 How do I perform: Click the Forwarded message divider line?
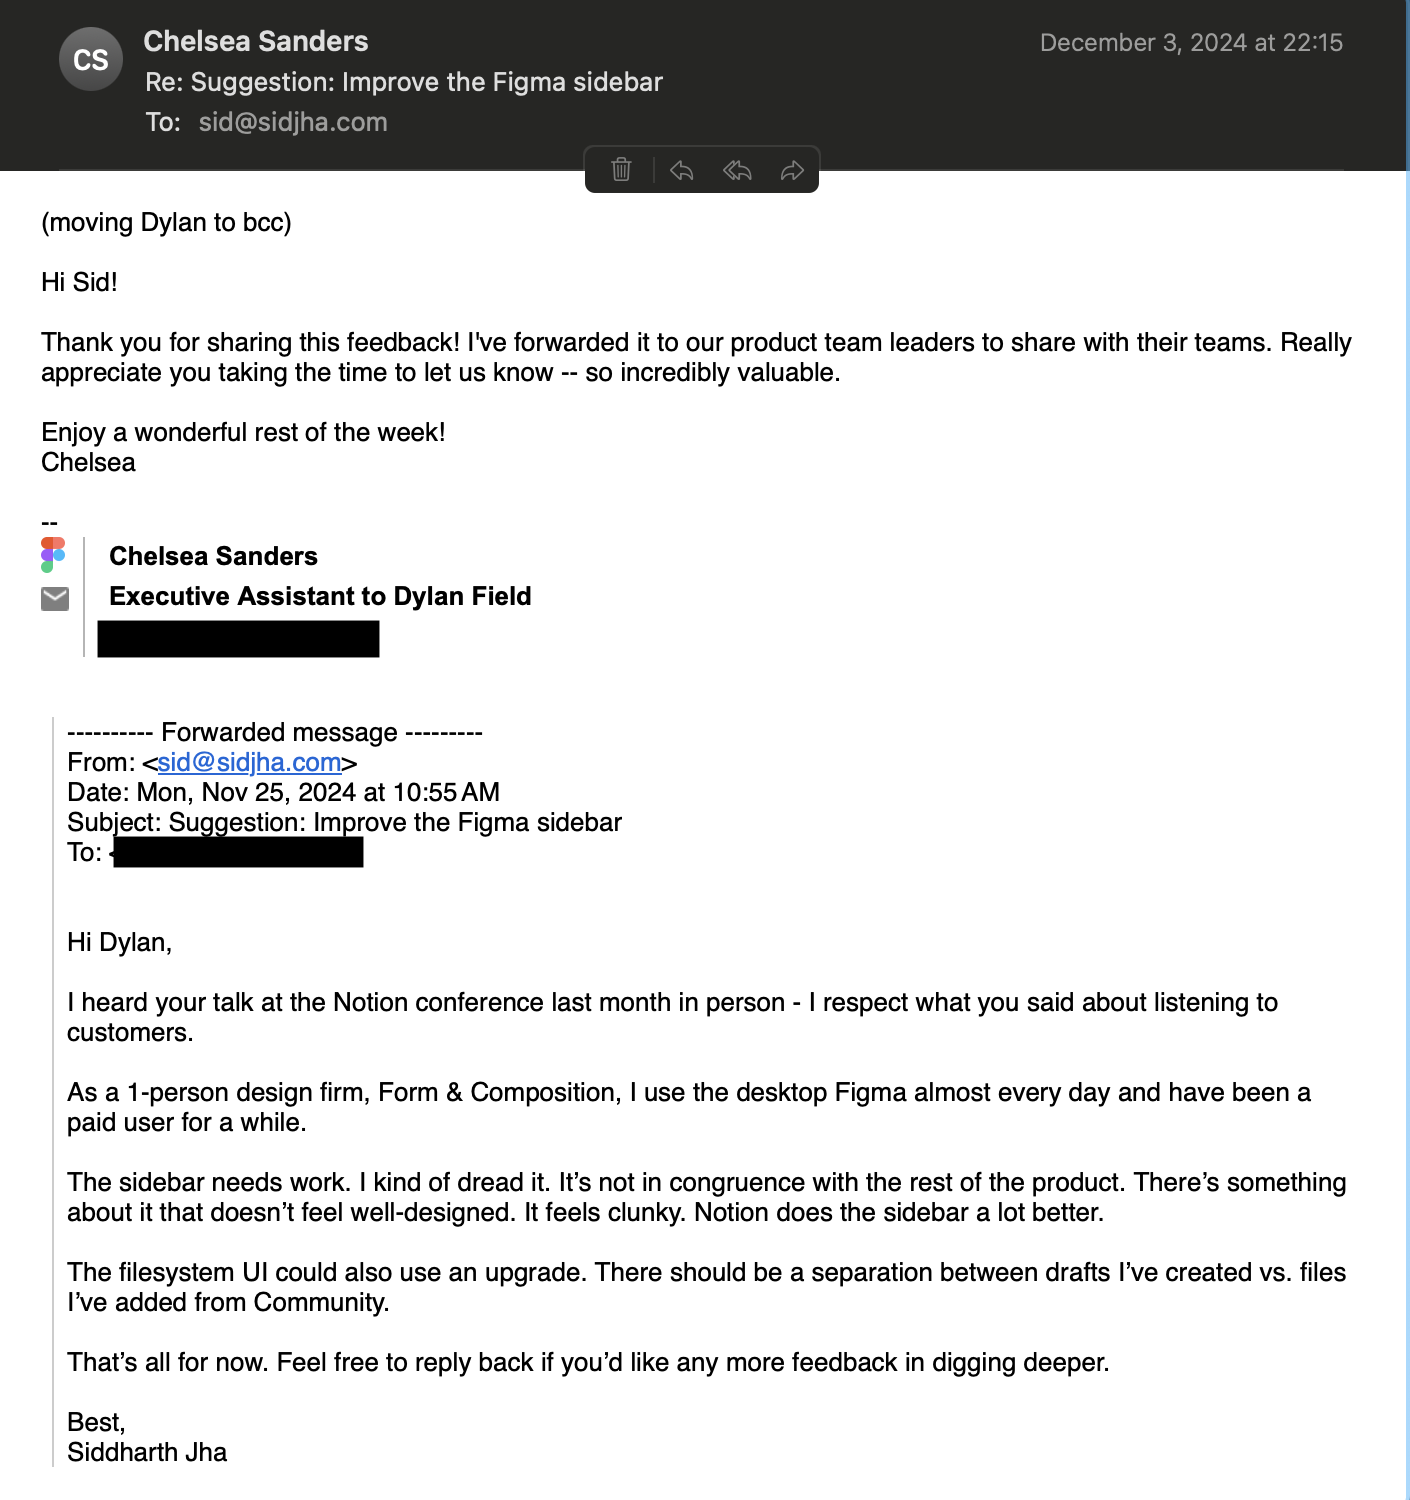click(x=275, y=732)
